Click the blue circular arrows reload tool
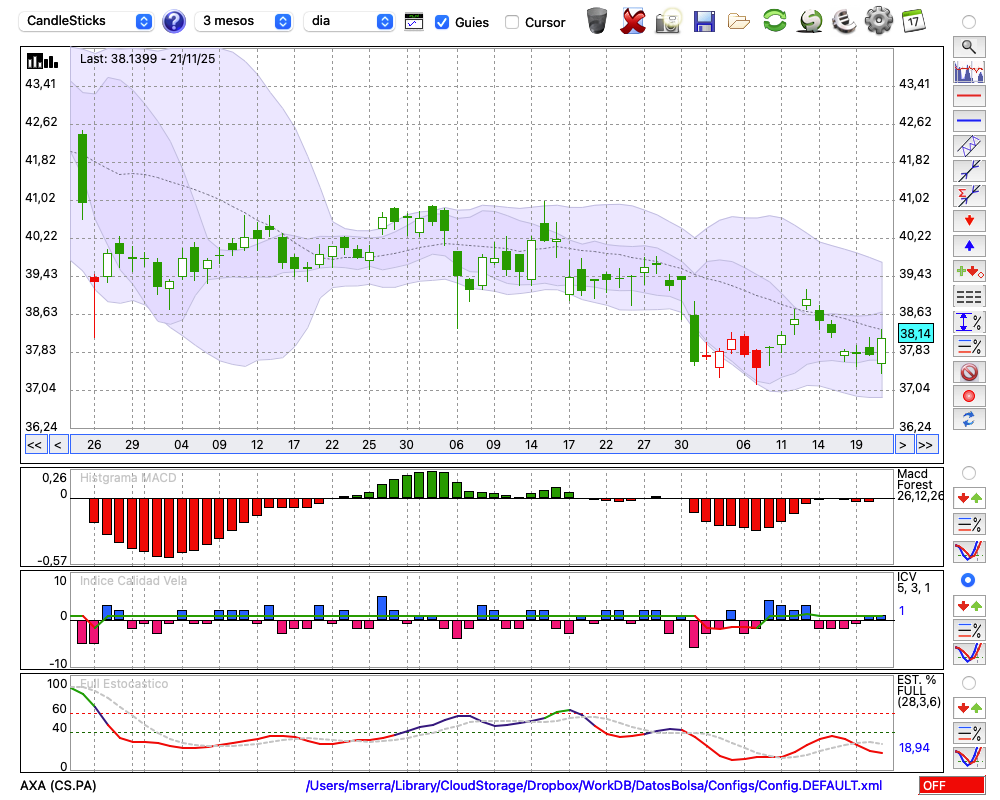Screen dimensions: 1000x800 (969, 419)
